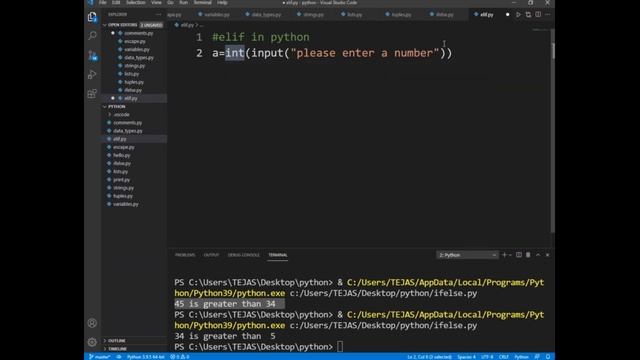Close the terminal panel
640x360 pixels.
pos(548,255)
